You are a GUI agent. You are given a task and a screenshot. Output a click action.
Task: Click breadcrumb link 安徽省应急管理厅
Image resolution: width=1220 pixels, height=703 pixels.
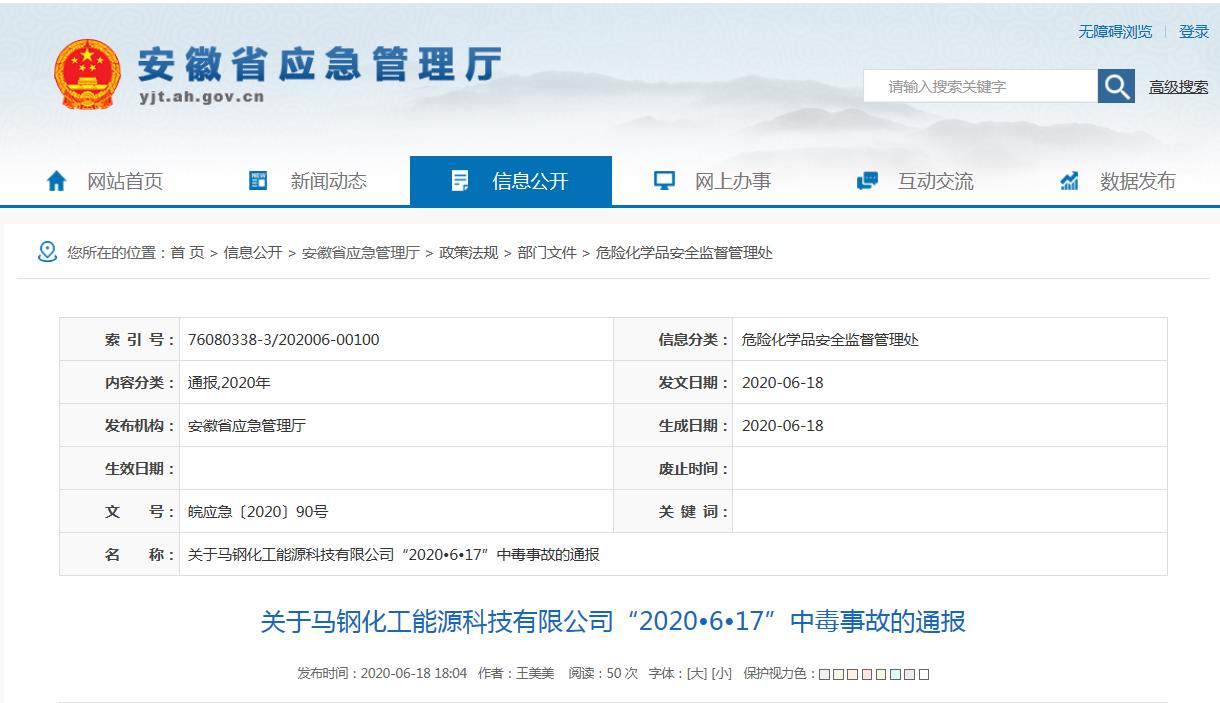[x=361, y=253]
